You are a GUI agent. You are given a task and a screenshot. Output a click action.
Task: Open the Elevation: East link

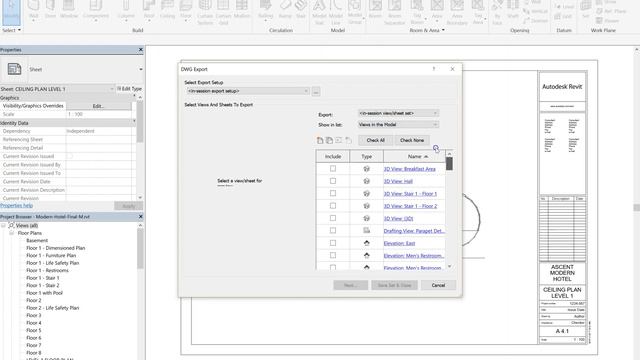[x=399, y=243]
